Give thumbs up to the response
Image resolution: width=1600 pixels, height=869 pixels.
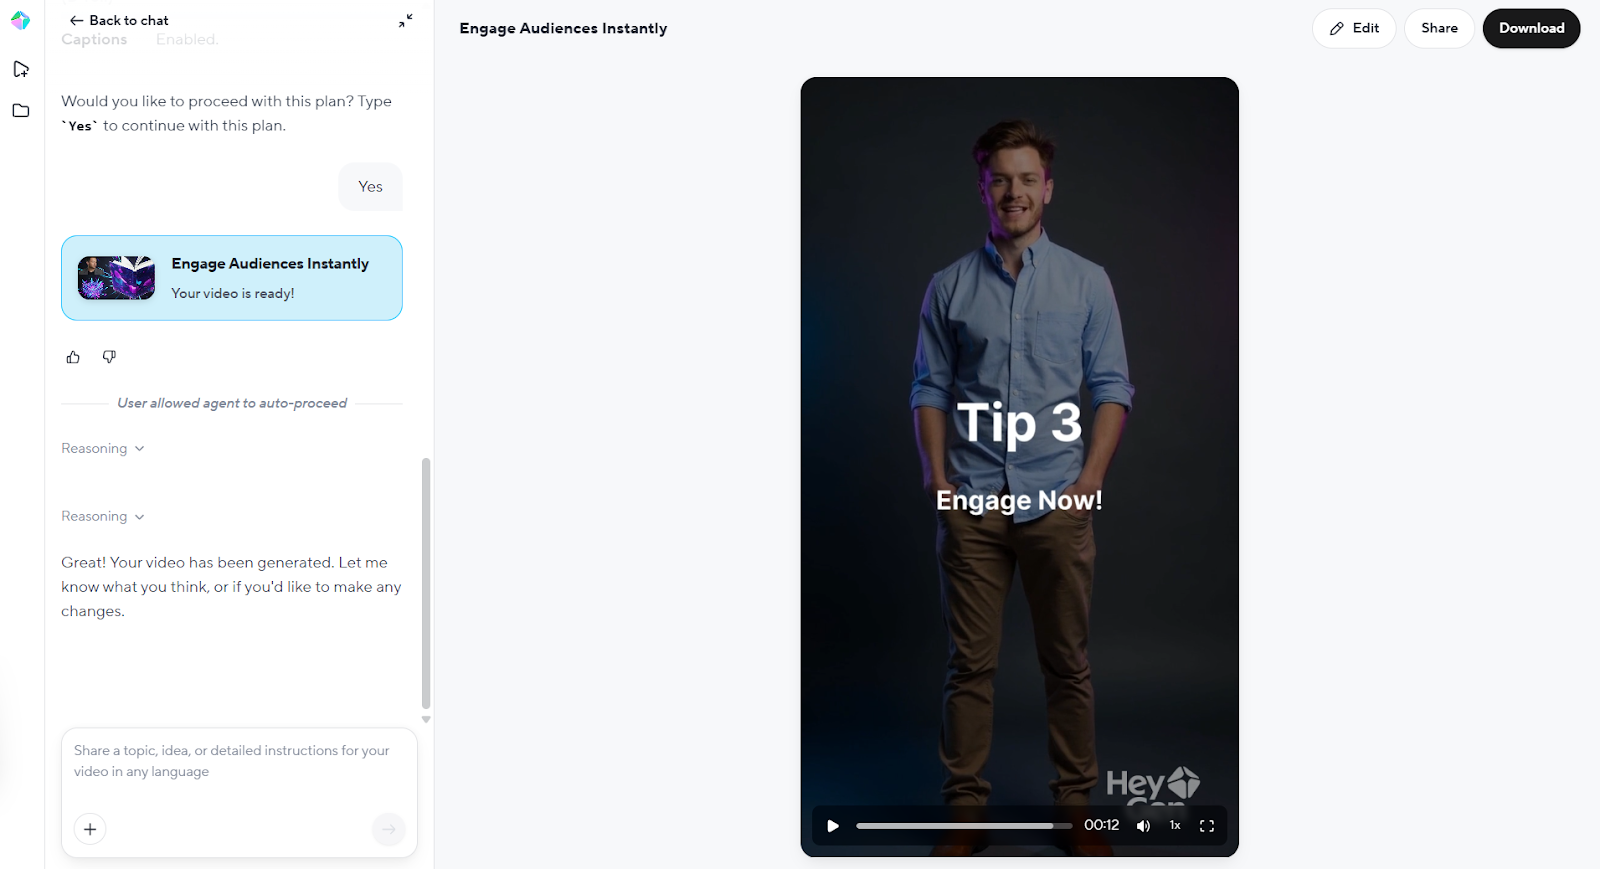[x=73, y=357]
